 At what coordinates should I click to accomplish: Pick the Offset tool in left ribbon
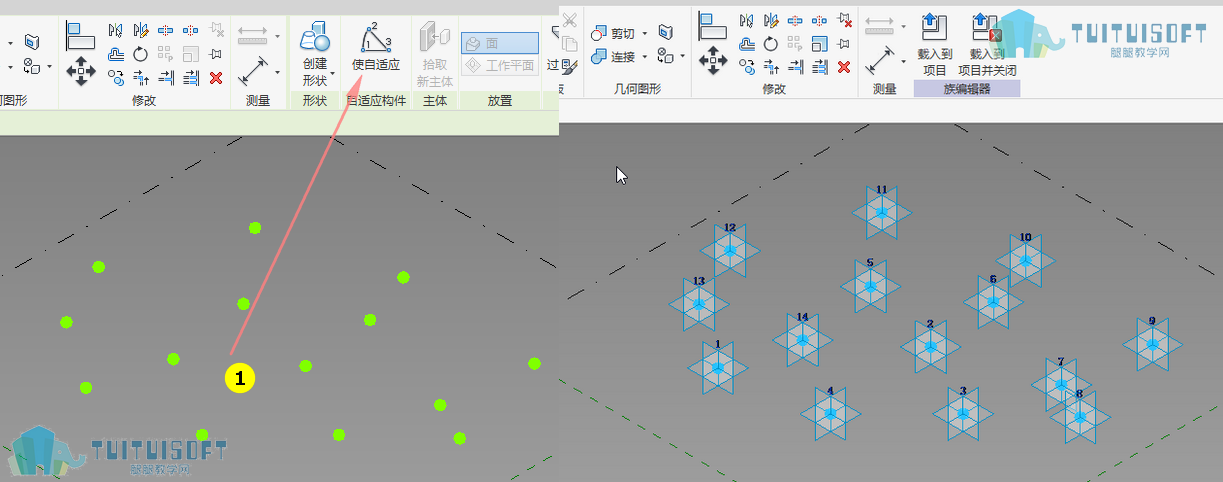tap(116, 54)
